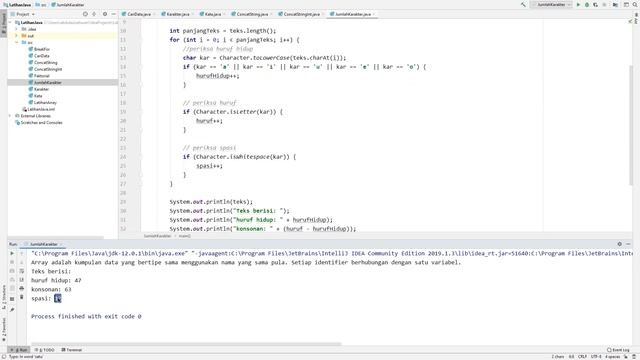
Task: Minimize the Run panel with hide icon
Action: pyautogui.click(x=628, y=244)
